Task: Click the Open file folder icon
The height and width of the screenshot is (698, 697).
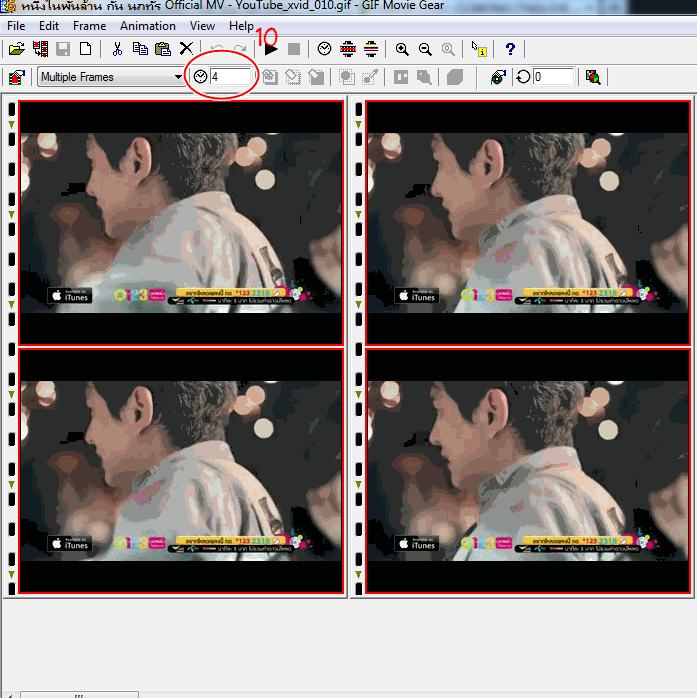Action: pos(17,49)
